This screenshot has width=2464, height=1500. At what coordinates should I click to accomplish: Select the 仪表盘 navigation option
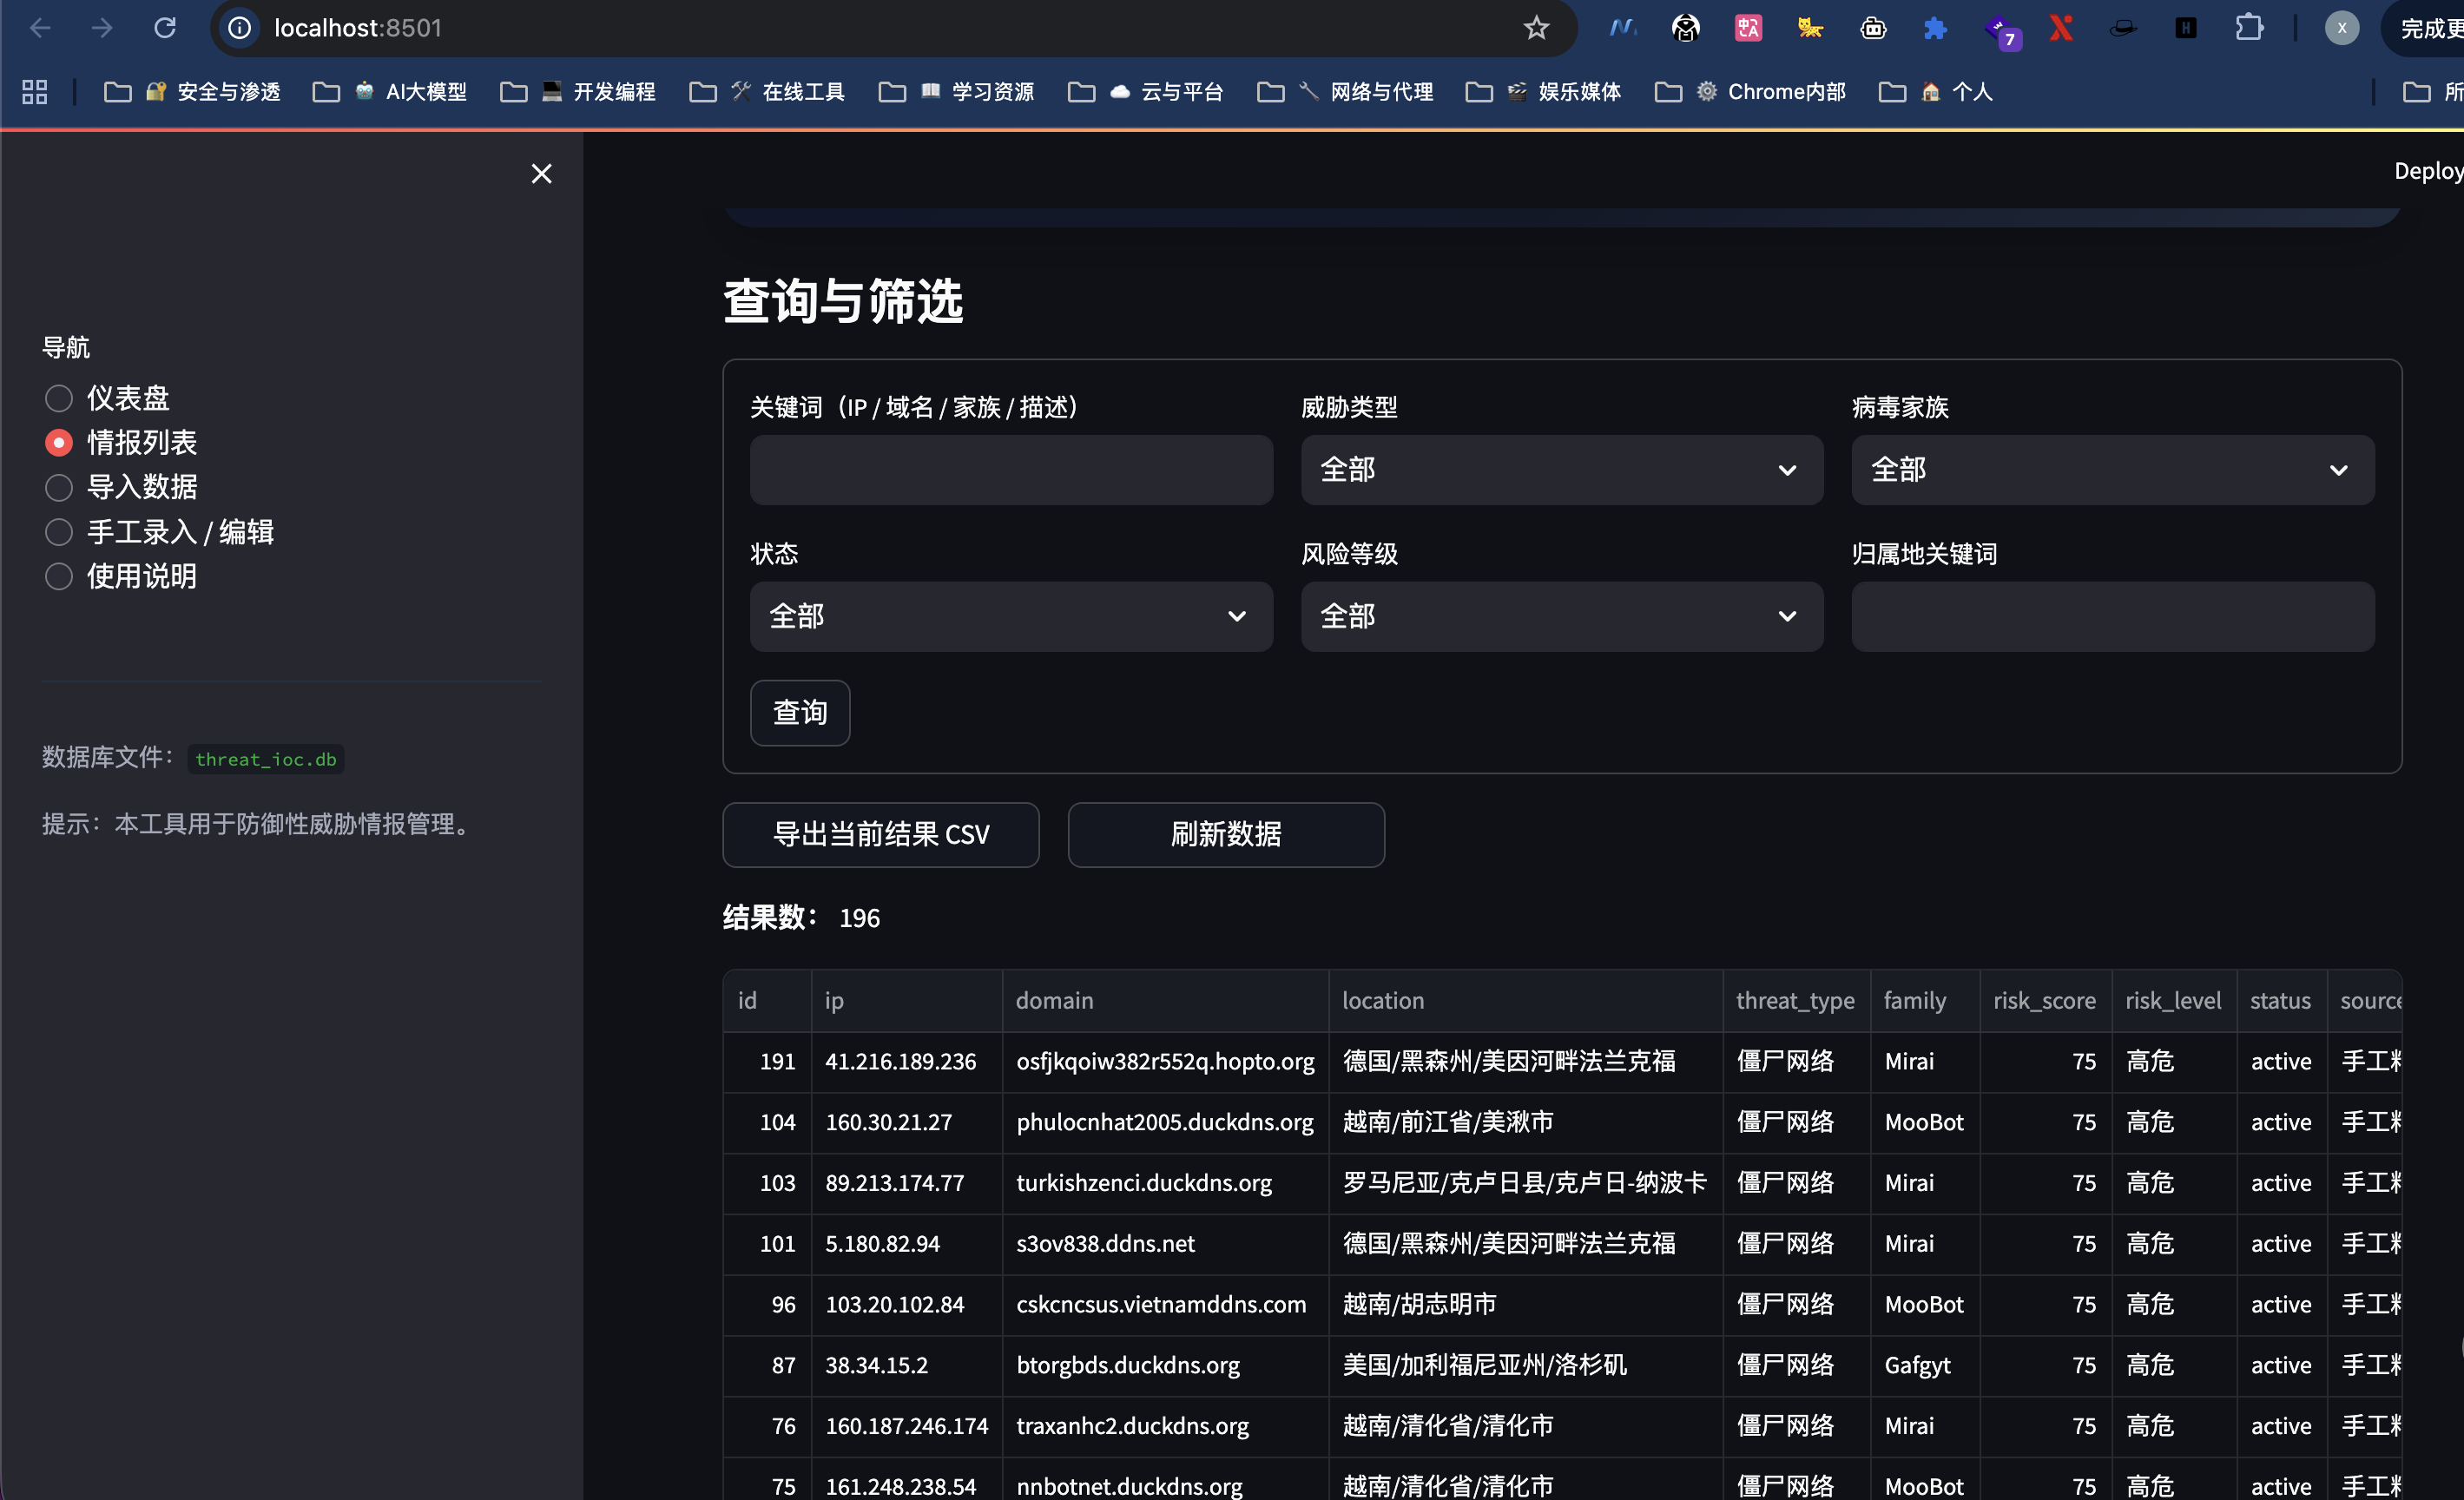coord(107,398)
